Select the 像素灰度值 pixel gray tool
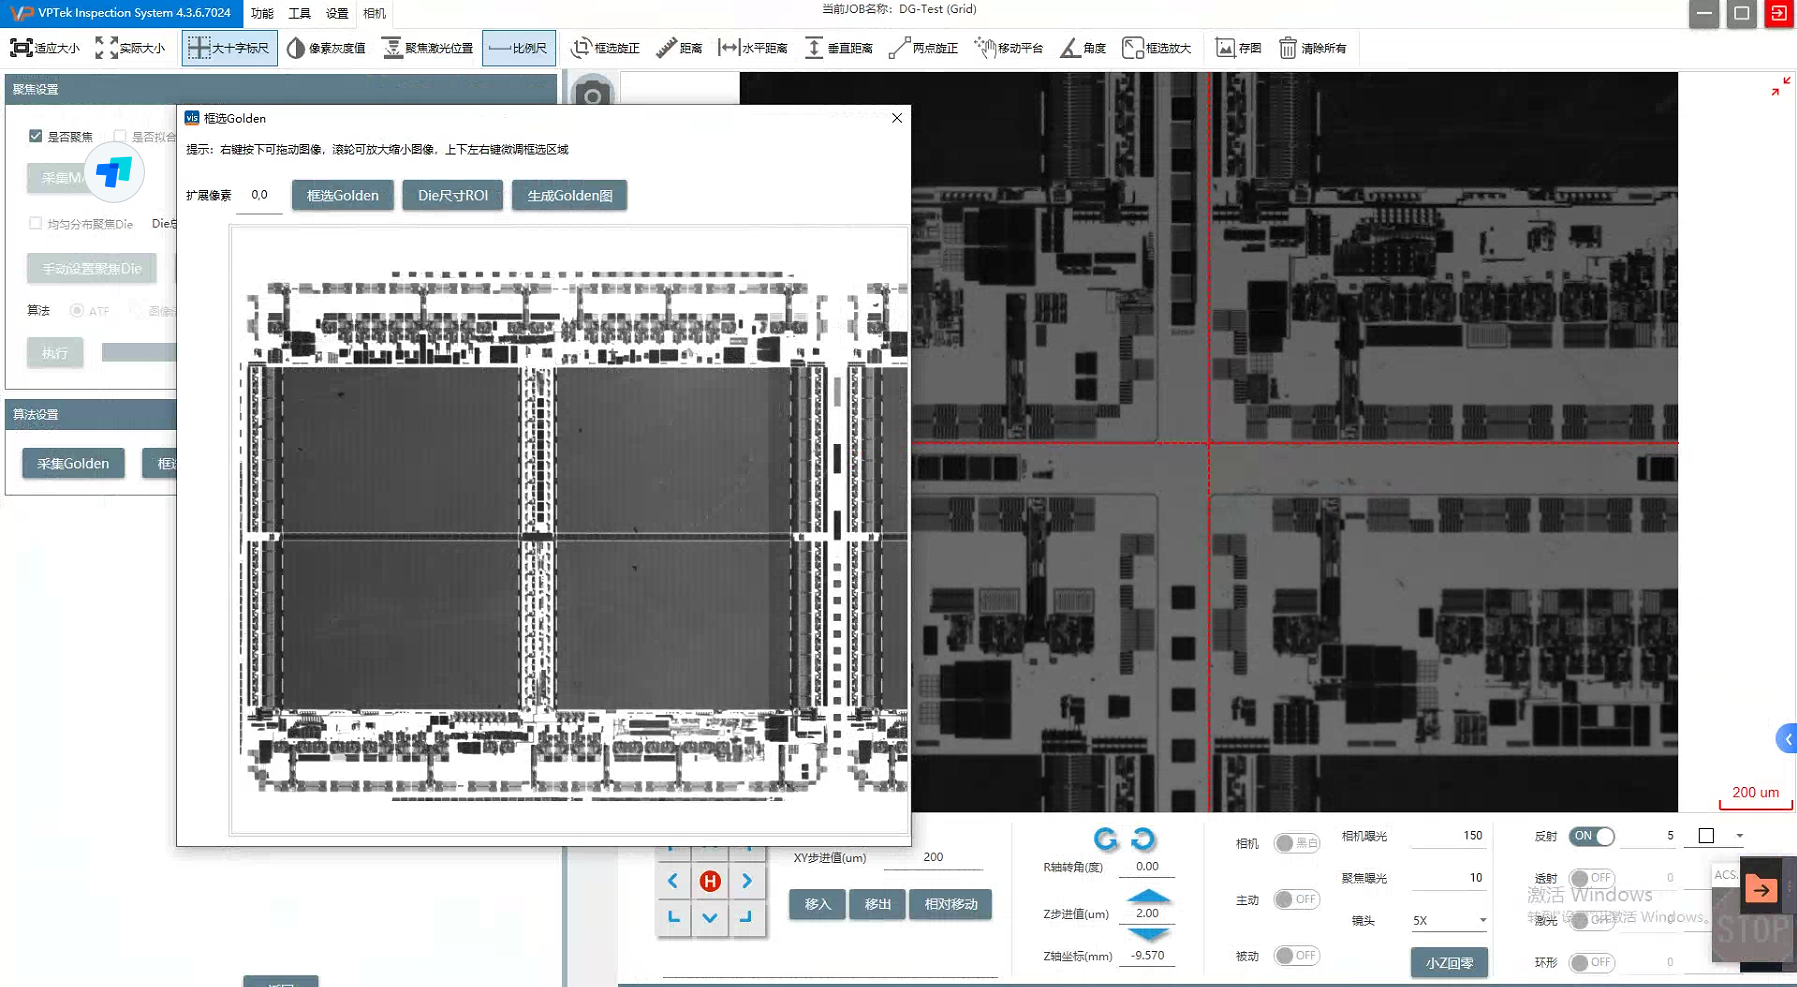Viewport: 1797px width, 987px height. click(326, 48)
